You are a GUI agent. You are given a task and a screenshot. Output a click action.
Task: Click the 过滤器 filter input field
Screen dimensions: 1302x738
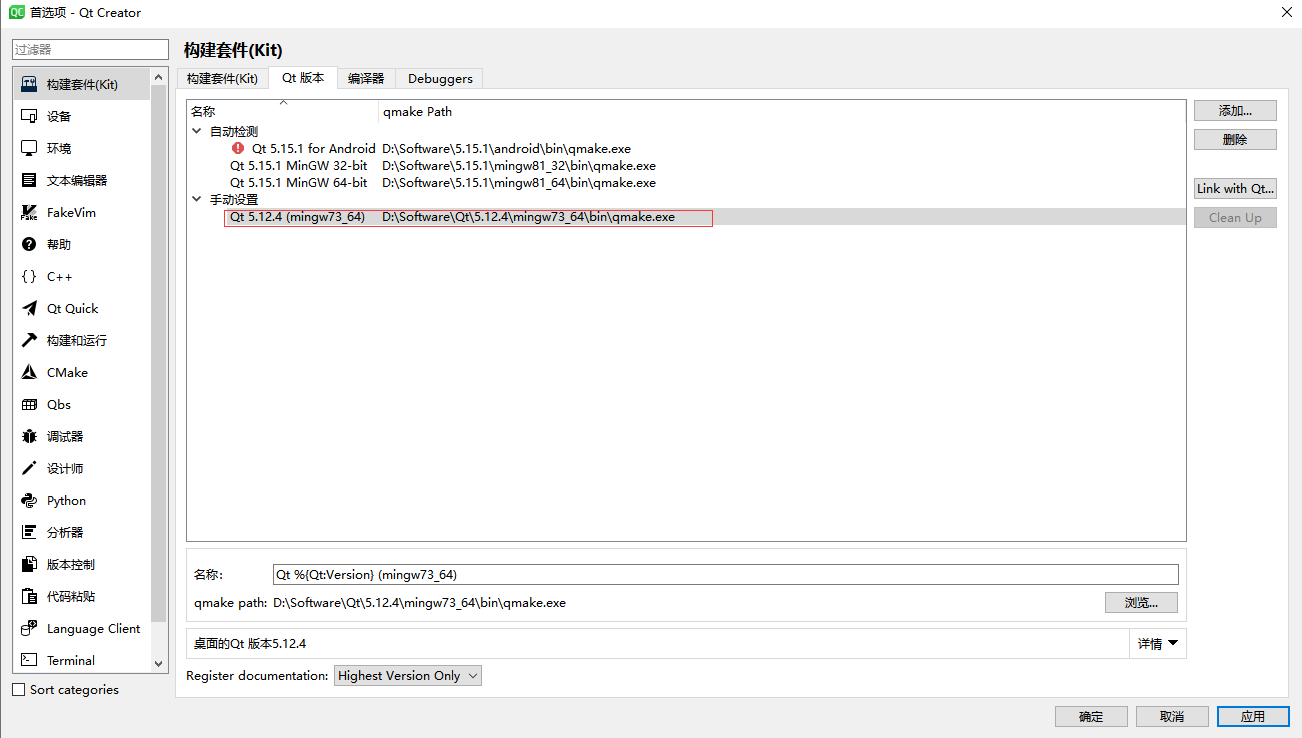(90, 49)
